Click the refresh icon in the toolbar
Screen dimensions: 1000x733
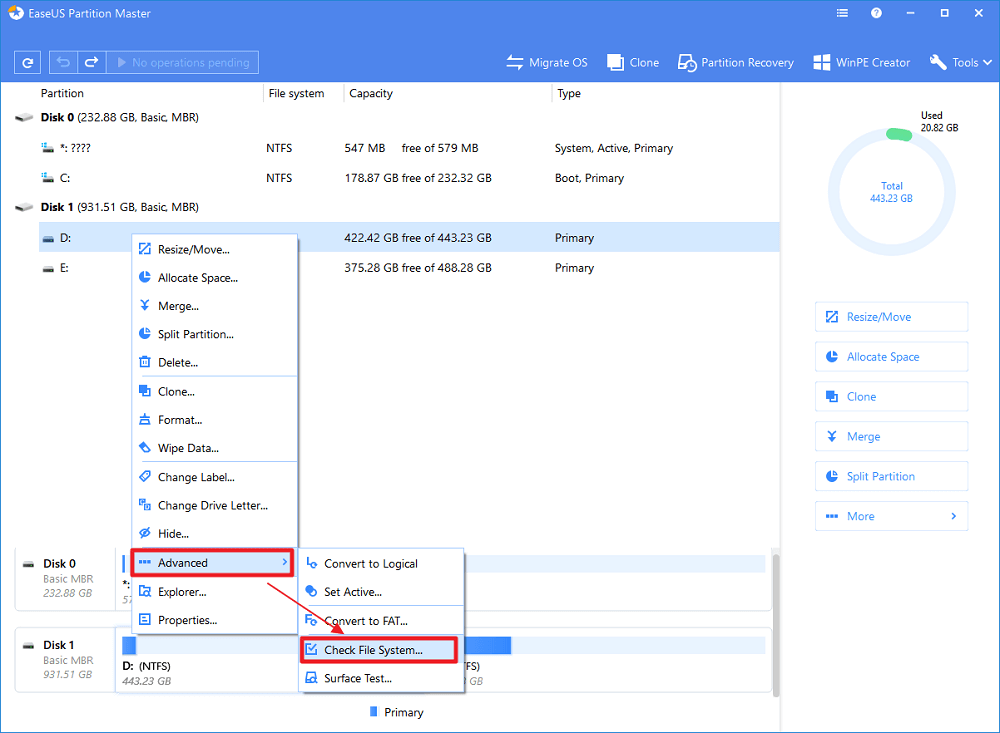(28, 62)
